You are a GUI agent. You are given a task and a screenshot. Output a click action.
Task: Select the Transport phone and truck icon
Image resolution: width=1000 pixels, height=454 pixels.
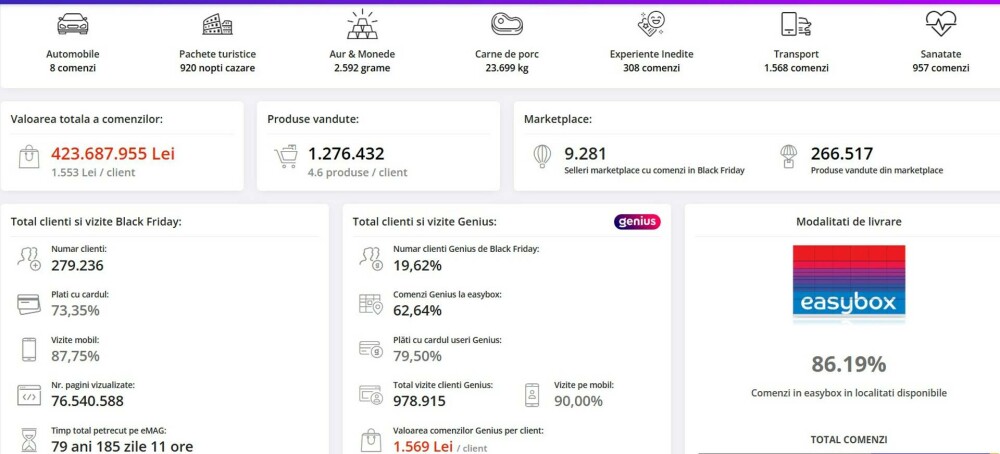pyautogui.click(x=796, y=24)
